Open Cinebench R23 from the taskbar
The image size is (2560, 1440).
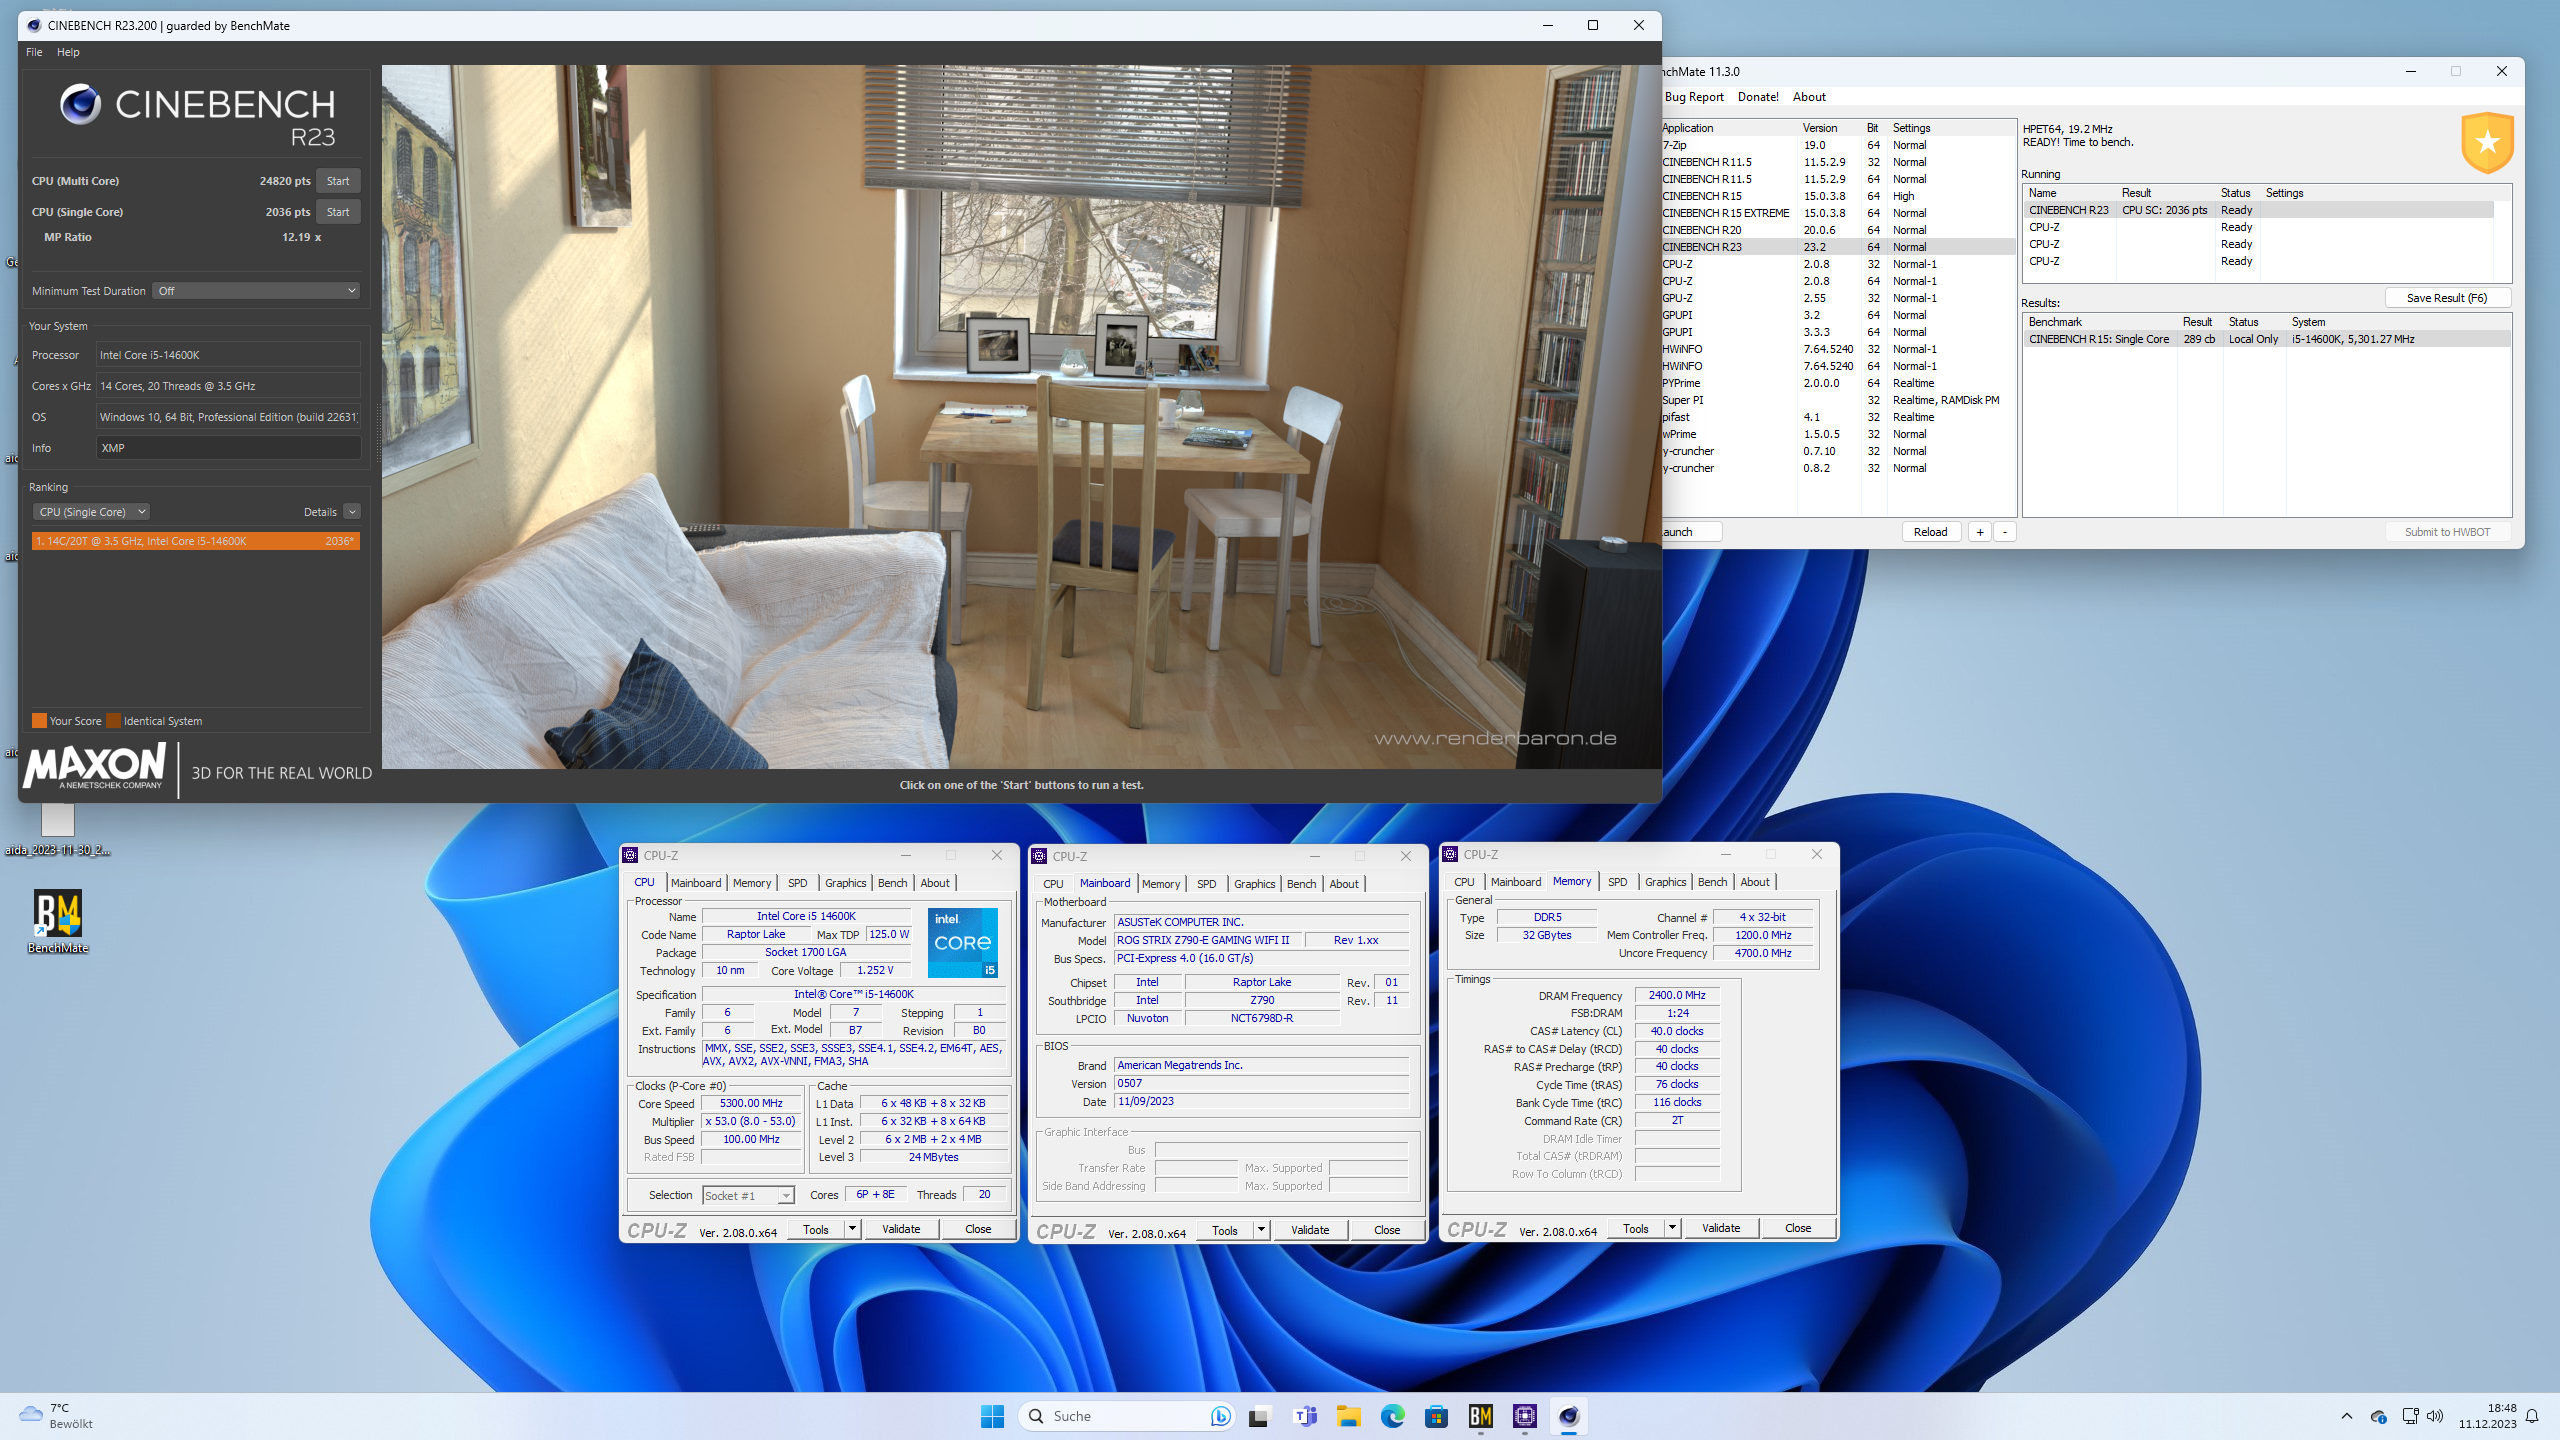pos(1568,1416)
